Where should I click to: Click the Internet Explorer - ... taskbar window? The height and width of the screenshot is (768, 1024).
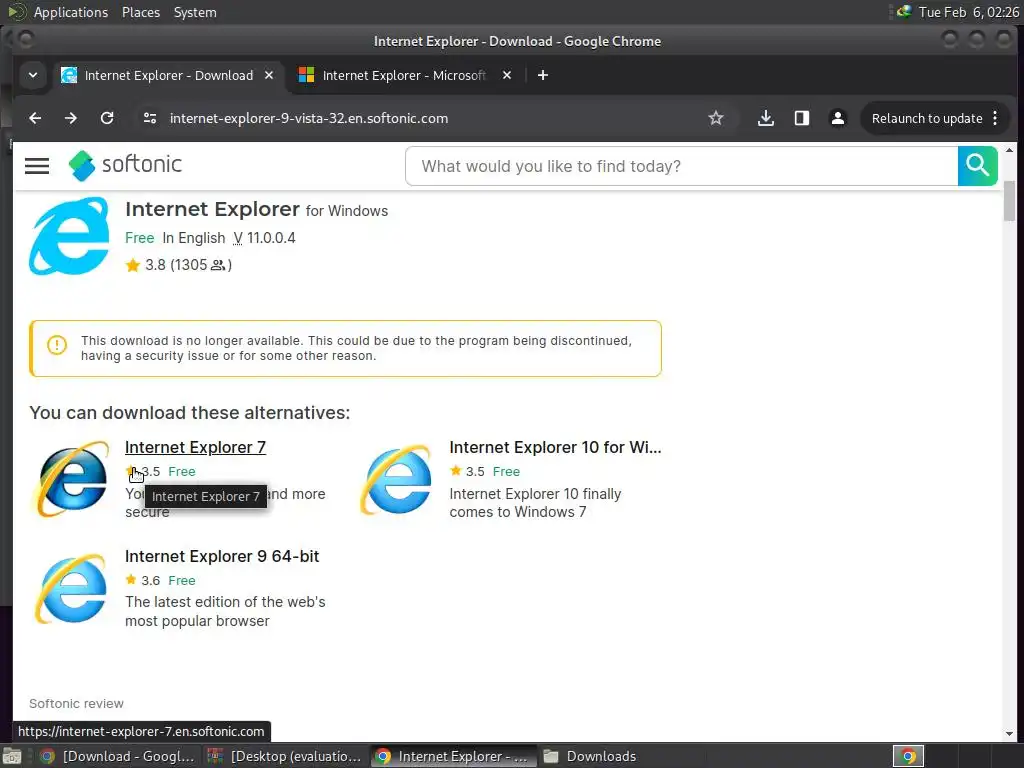tap(452, 756)
